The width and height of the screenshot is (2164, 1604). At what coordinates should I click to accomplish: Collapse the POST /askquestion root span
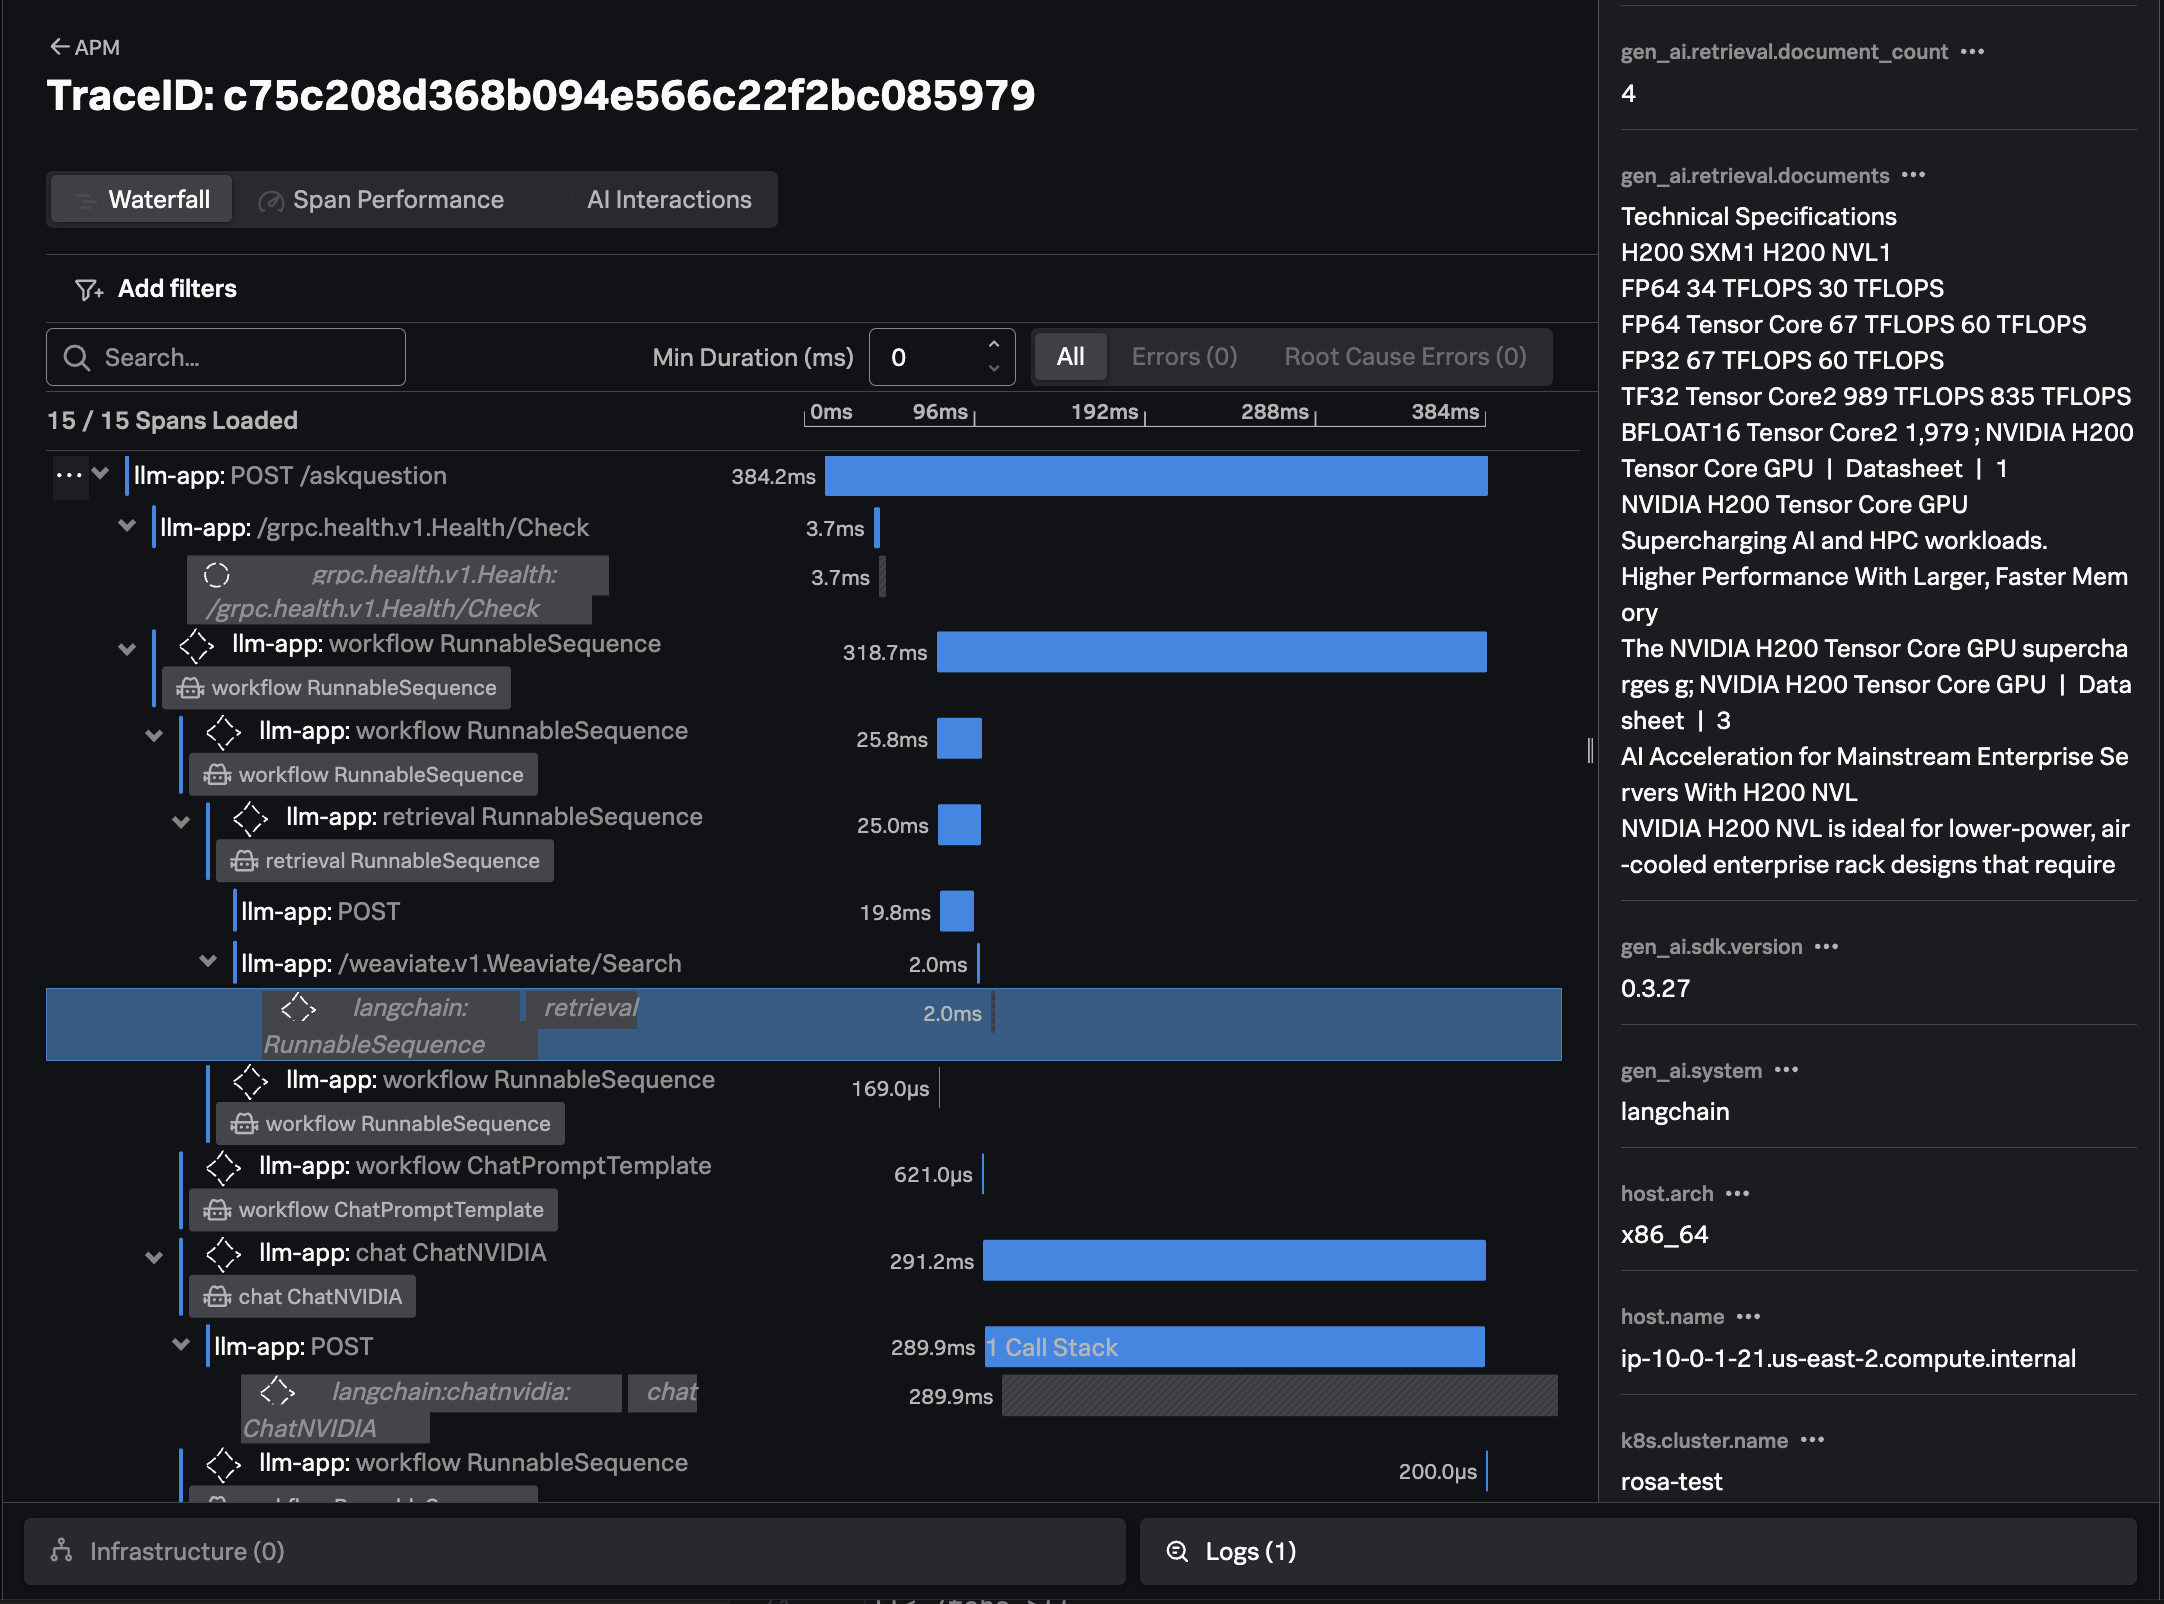(101, 474)
